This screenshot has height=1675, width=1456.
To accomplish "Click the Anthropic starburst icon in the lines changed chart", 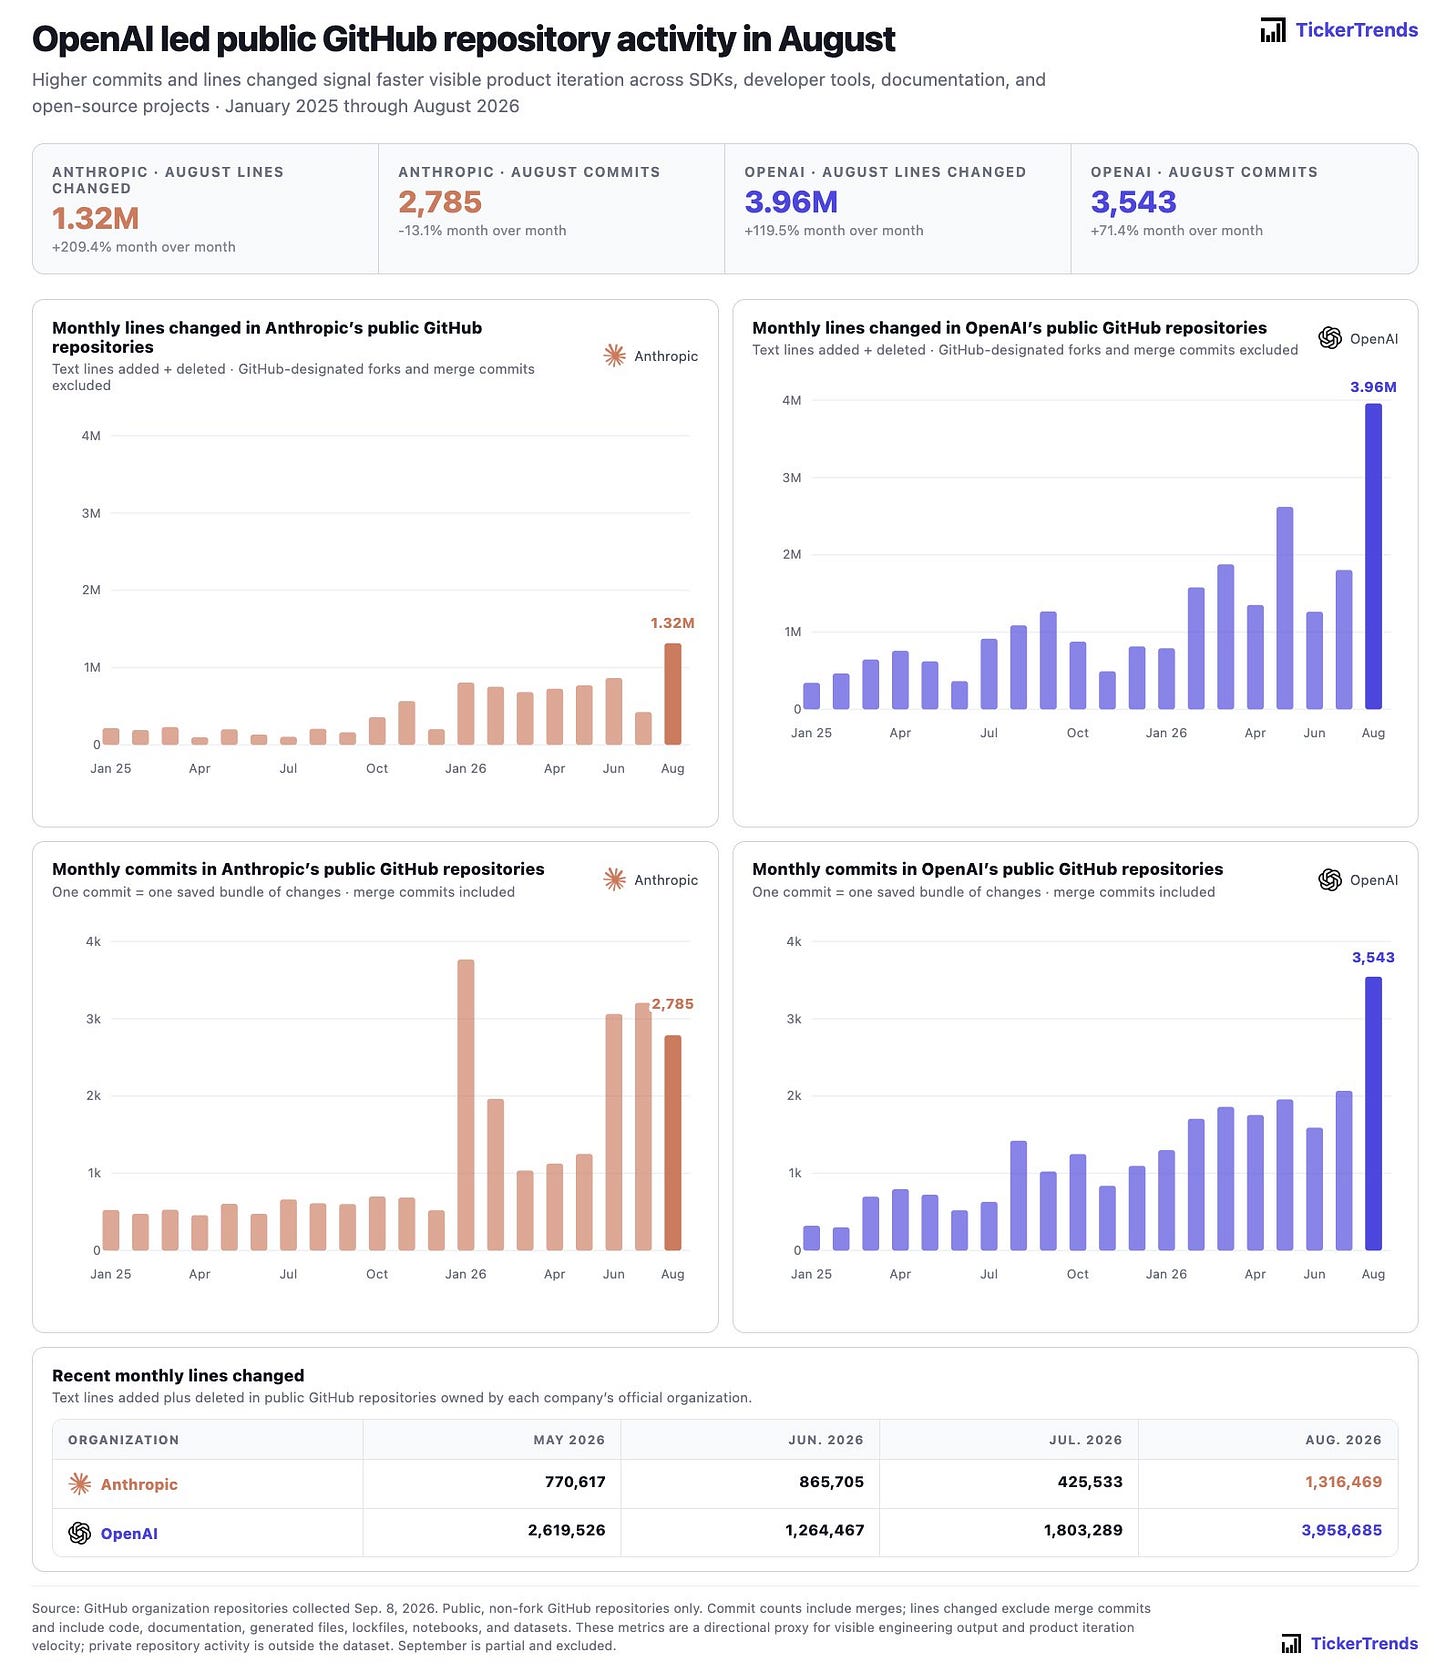I will pyautogui.click(x=615, y=355).
